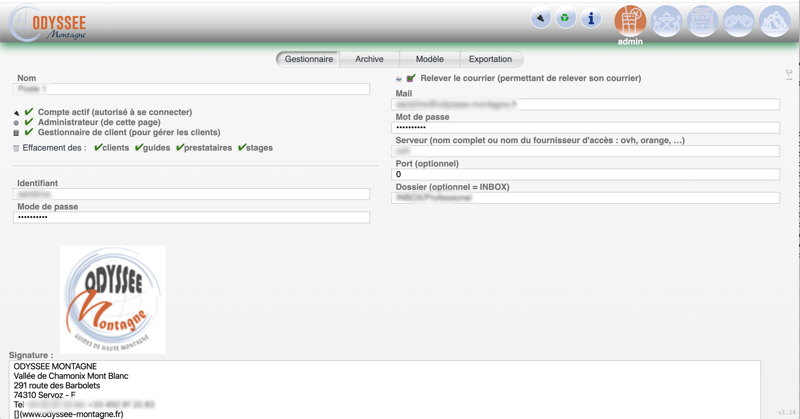Open the mountain peaks module icon

[x=775, y=20]
